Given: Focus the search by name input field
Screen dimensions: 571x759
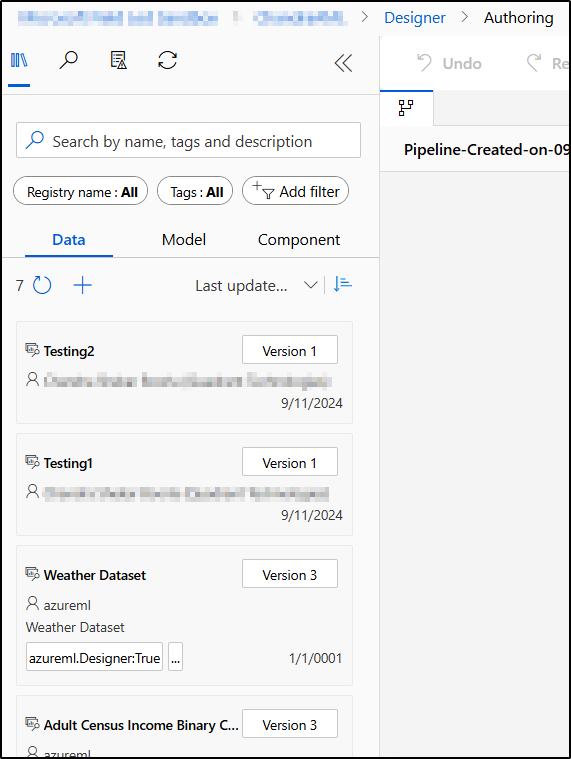Looking at the screenshot, I should click(188, 140).
